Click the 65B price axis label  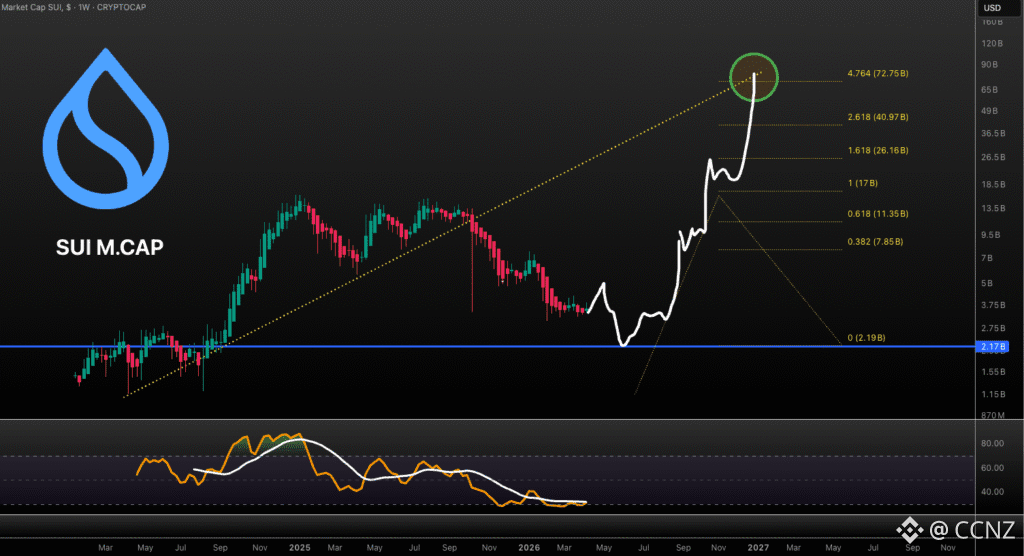click(990, 90)
